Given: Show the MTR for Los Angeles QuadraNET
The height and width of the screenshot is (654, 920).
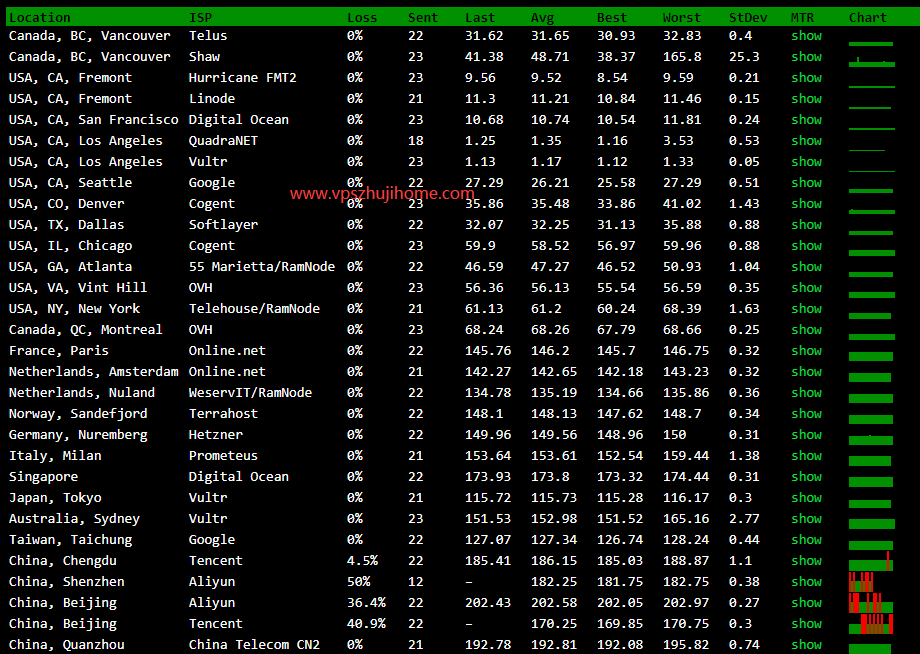Looking at the screenshot, I should [806, 141].
